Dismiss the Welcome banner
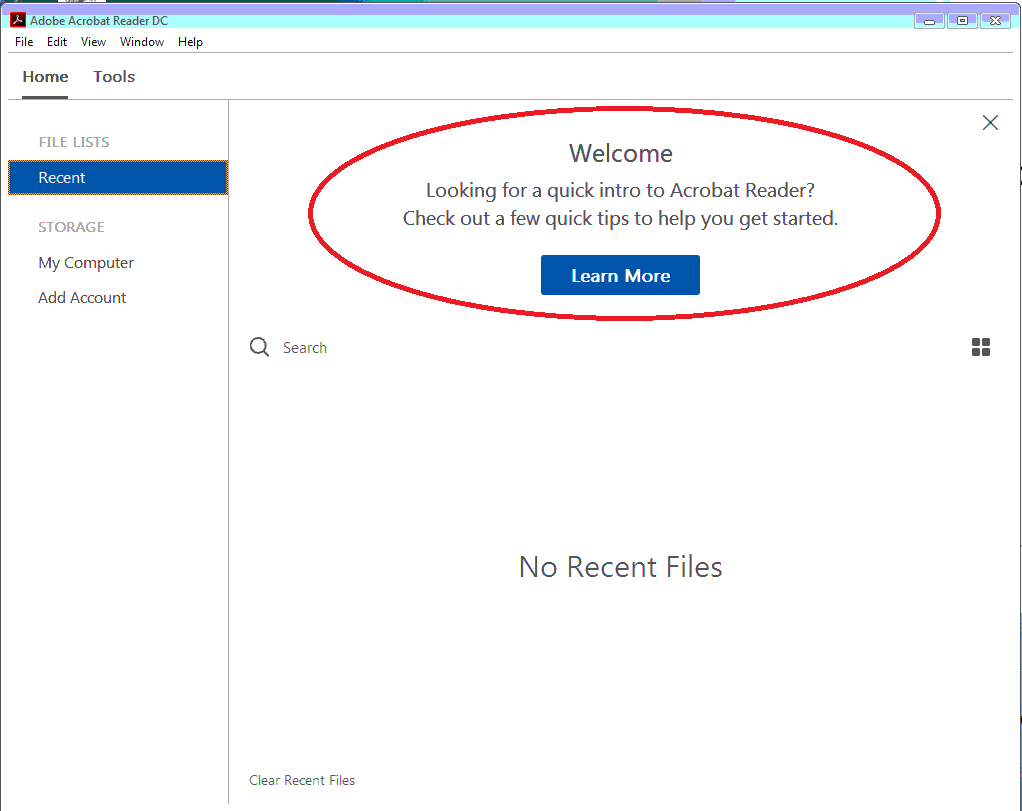This screenshot has width=1022, height=811. click(990, 122)
